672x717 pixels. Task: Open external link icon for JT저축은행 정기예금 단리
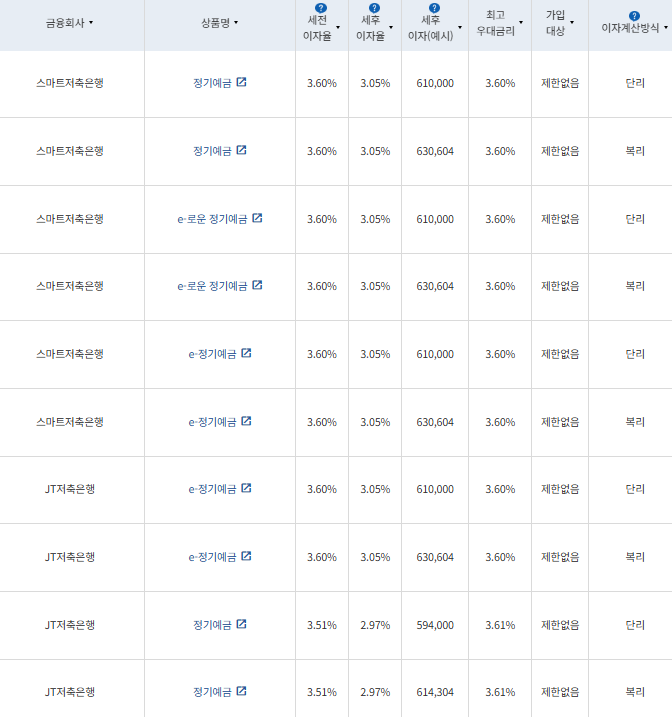pos(241,624)
